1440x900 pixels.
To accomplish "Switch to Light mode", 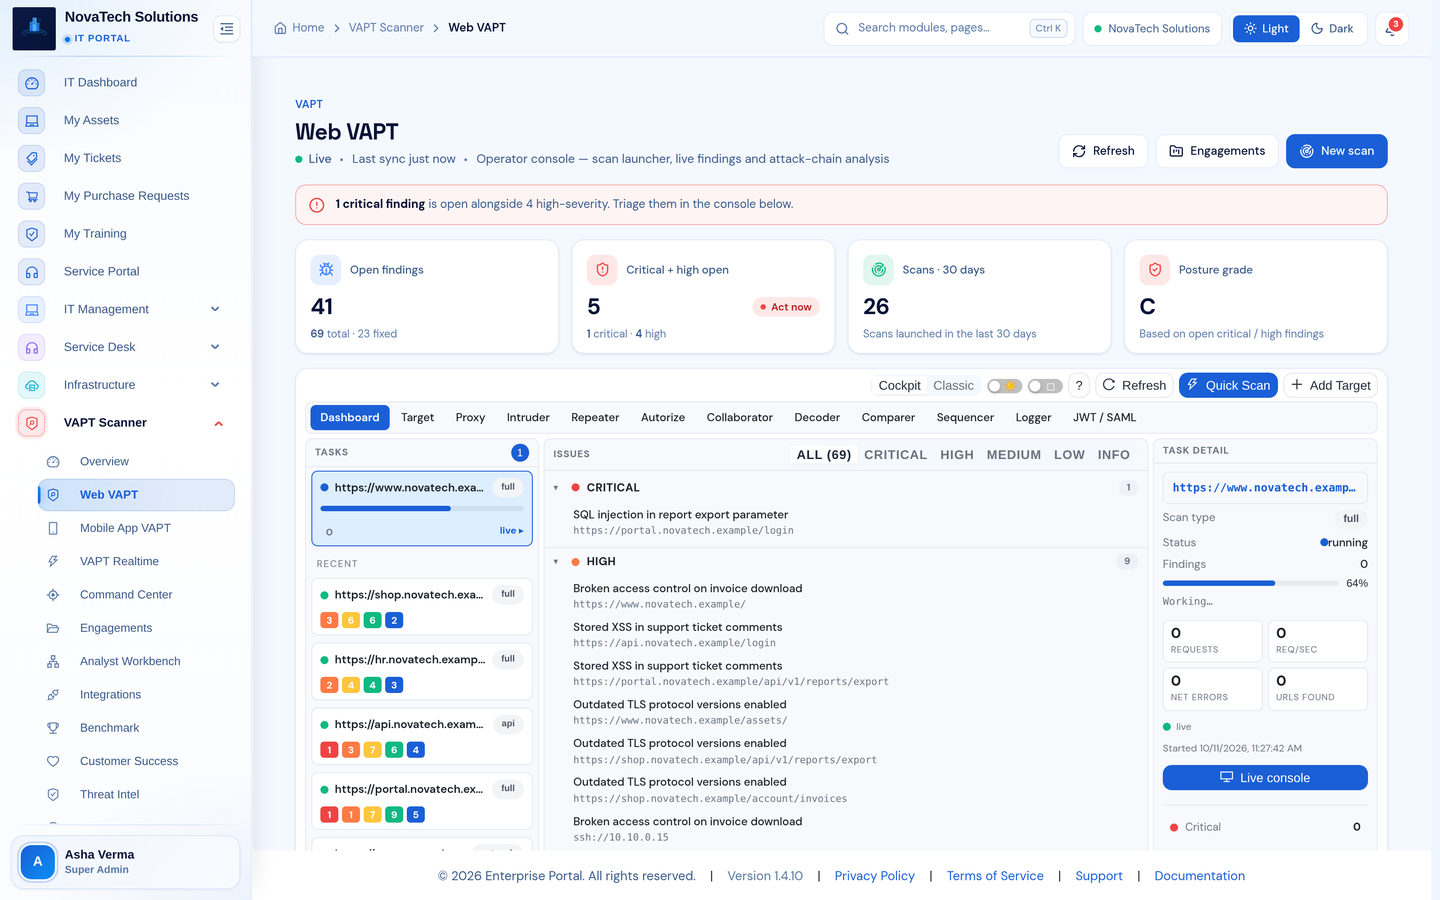I will click(1266, 29).
